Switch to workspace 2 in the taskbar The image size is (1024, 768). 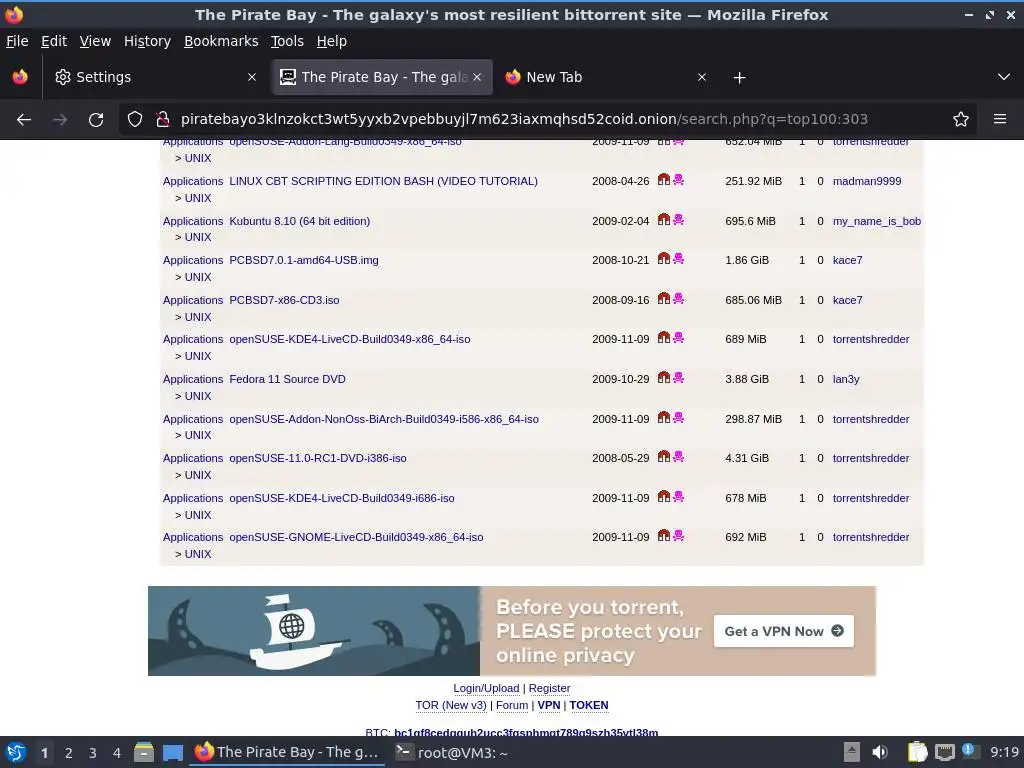click(x=69, y=753)
